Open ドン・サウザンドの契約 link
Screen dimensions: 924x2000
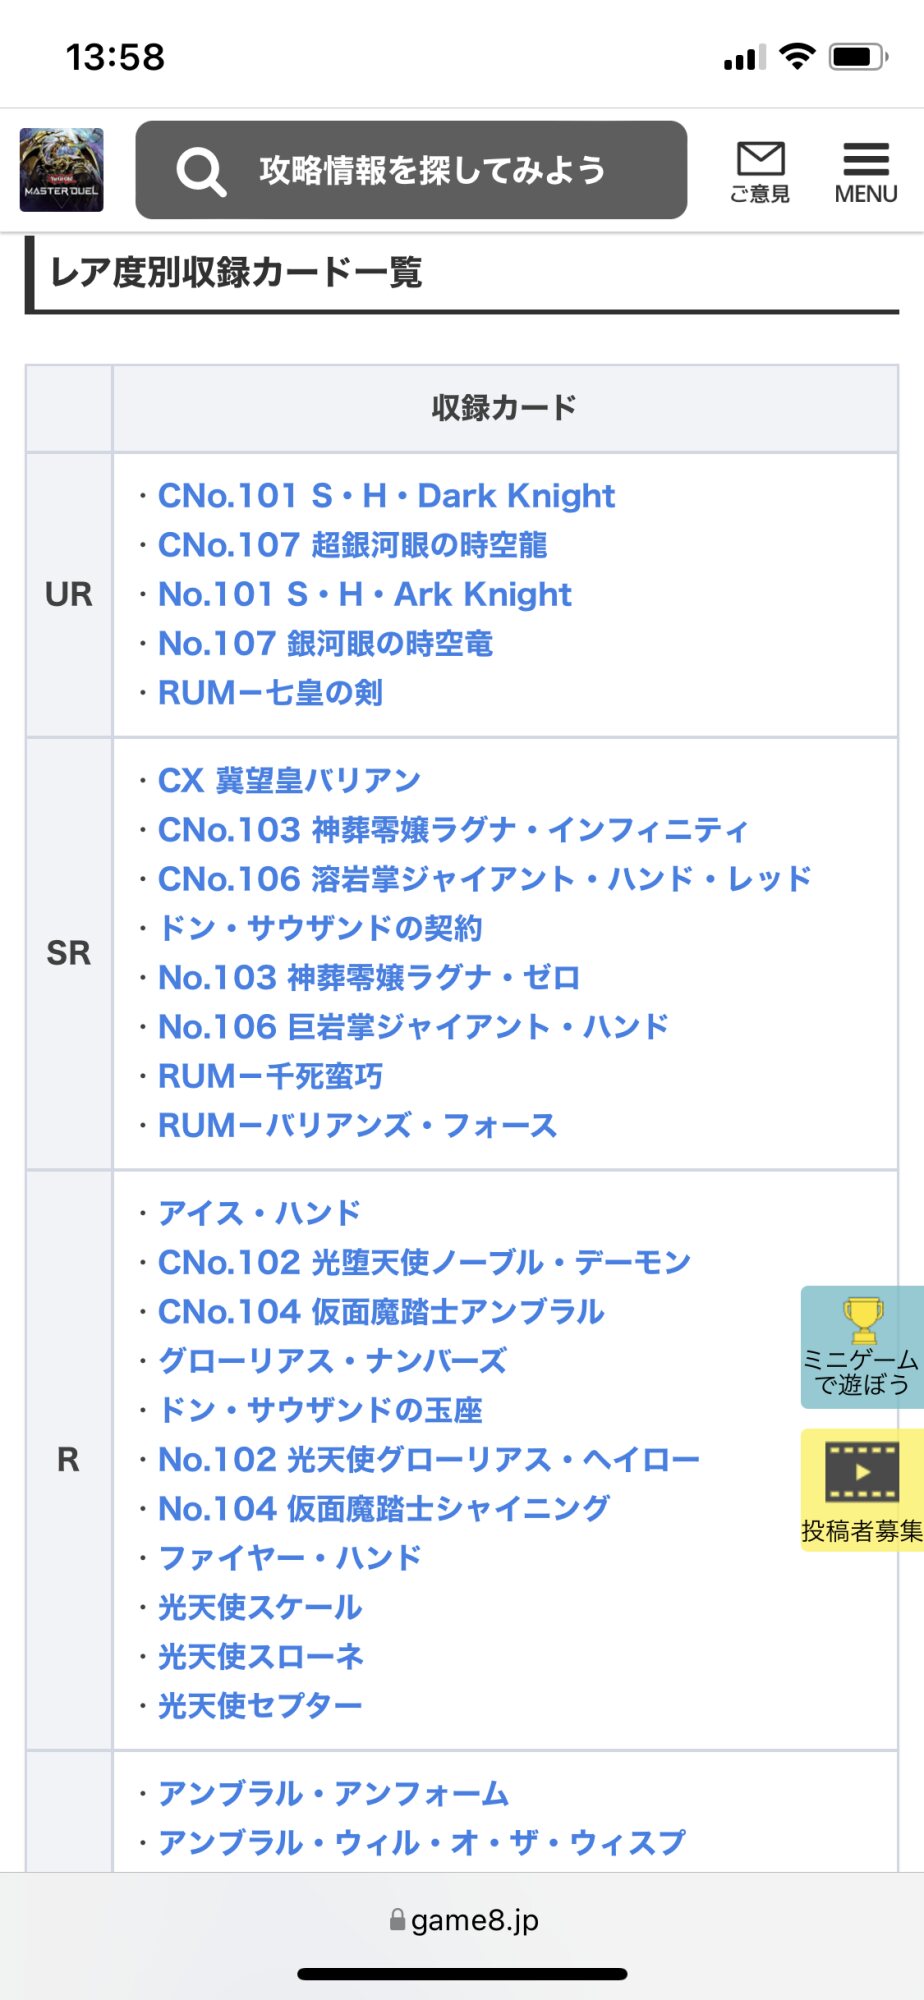[x=320, y=928]
